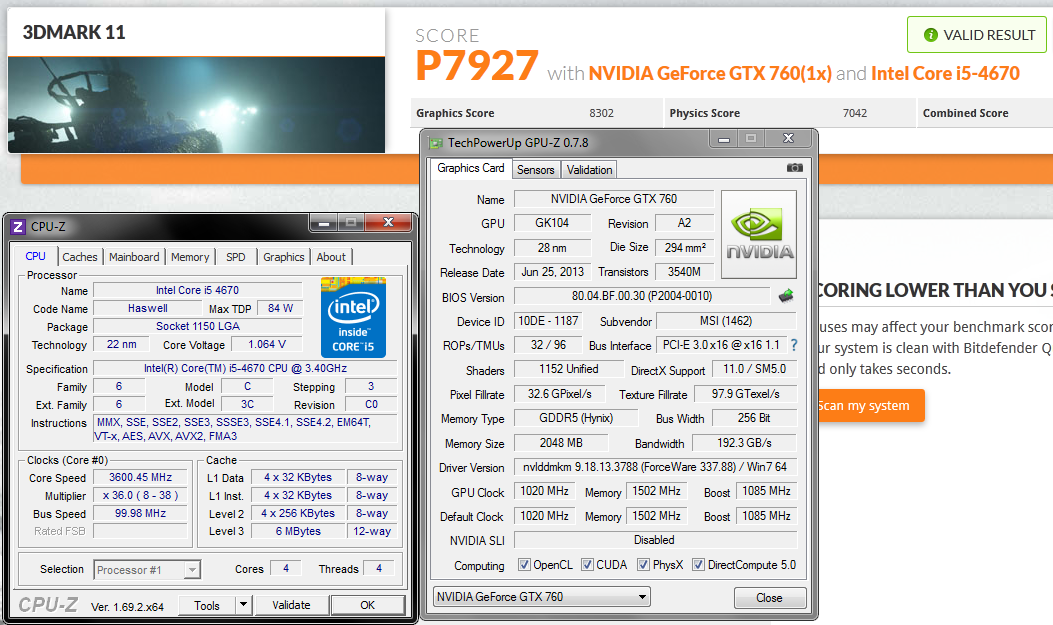
Task: Click the CPU-Z purple title bar icon
Action: pyautogui.click(x=18, y=227)
